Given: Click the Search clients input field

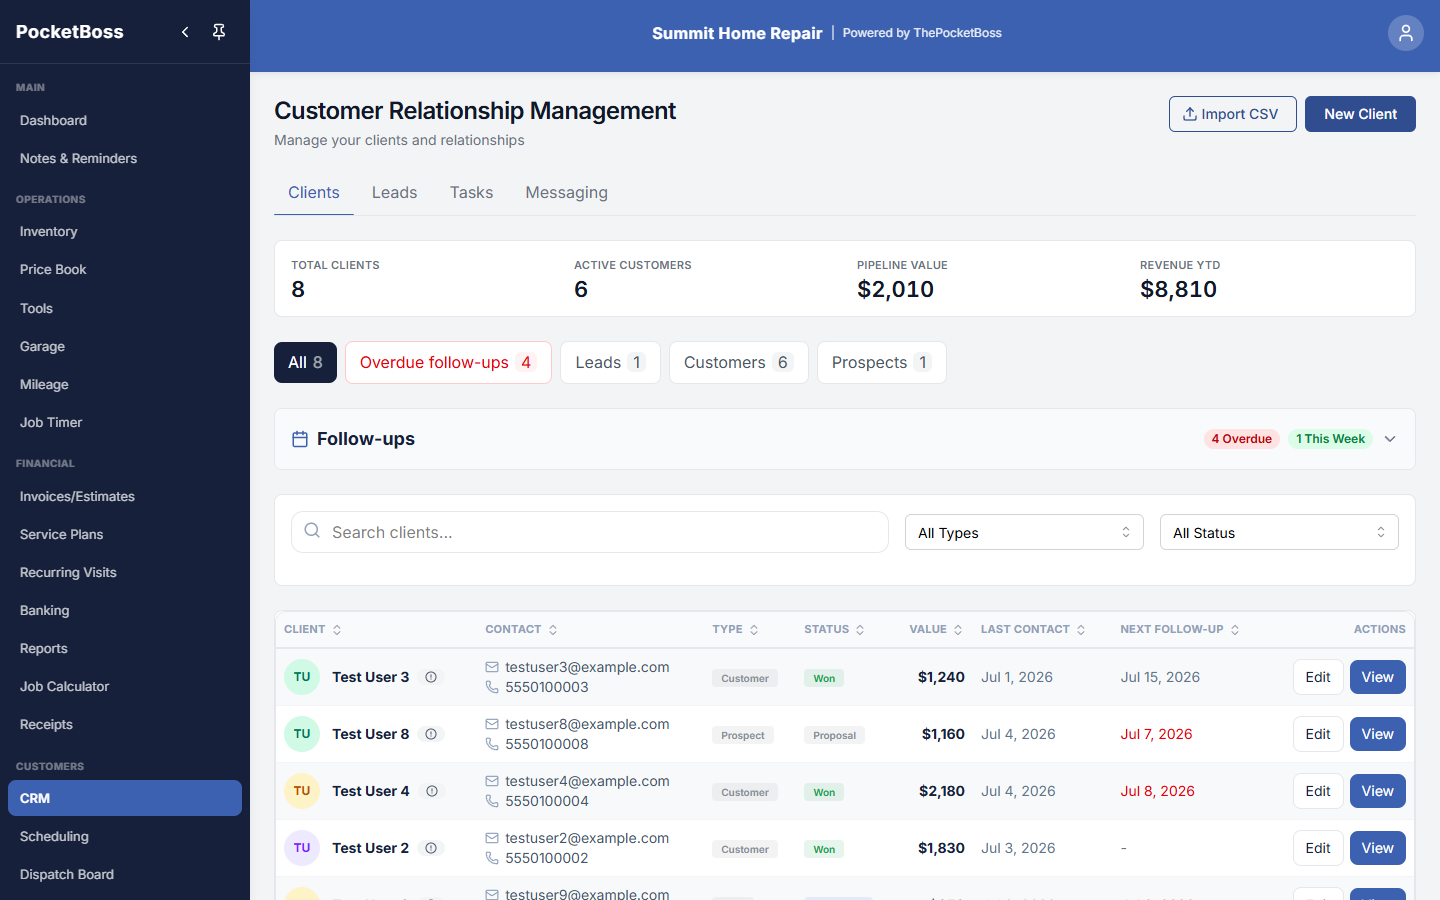Looking at the screenshot, I should coord(590,532).
